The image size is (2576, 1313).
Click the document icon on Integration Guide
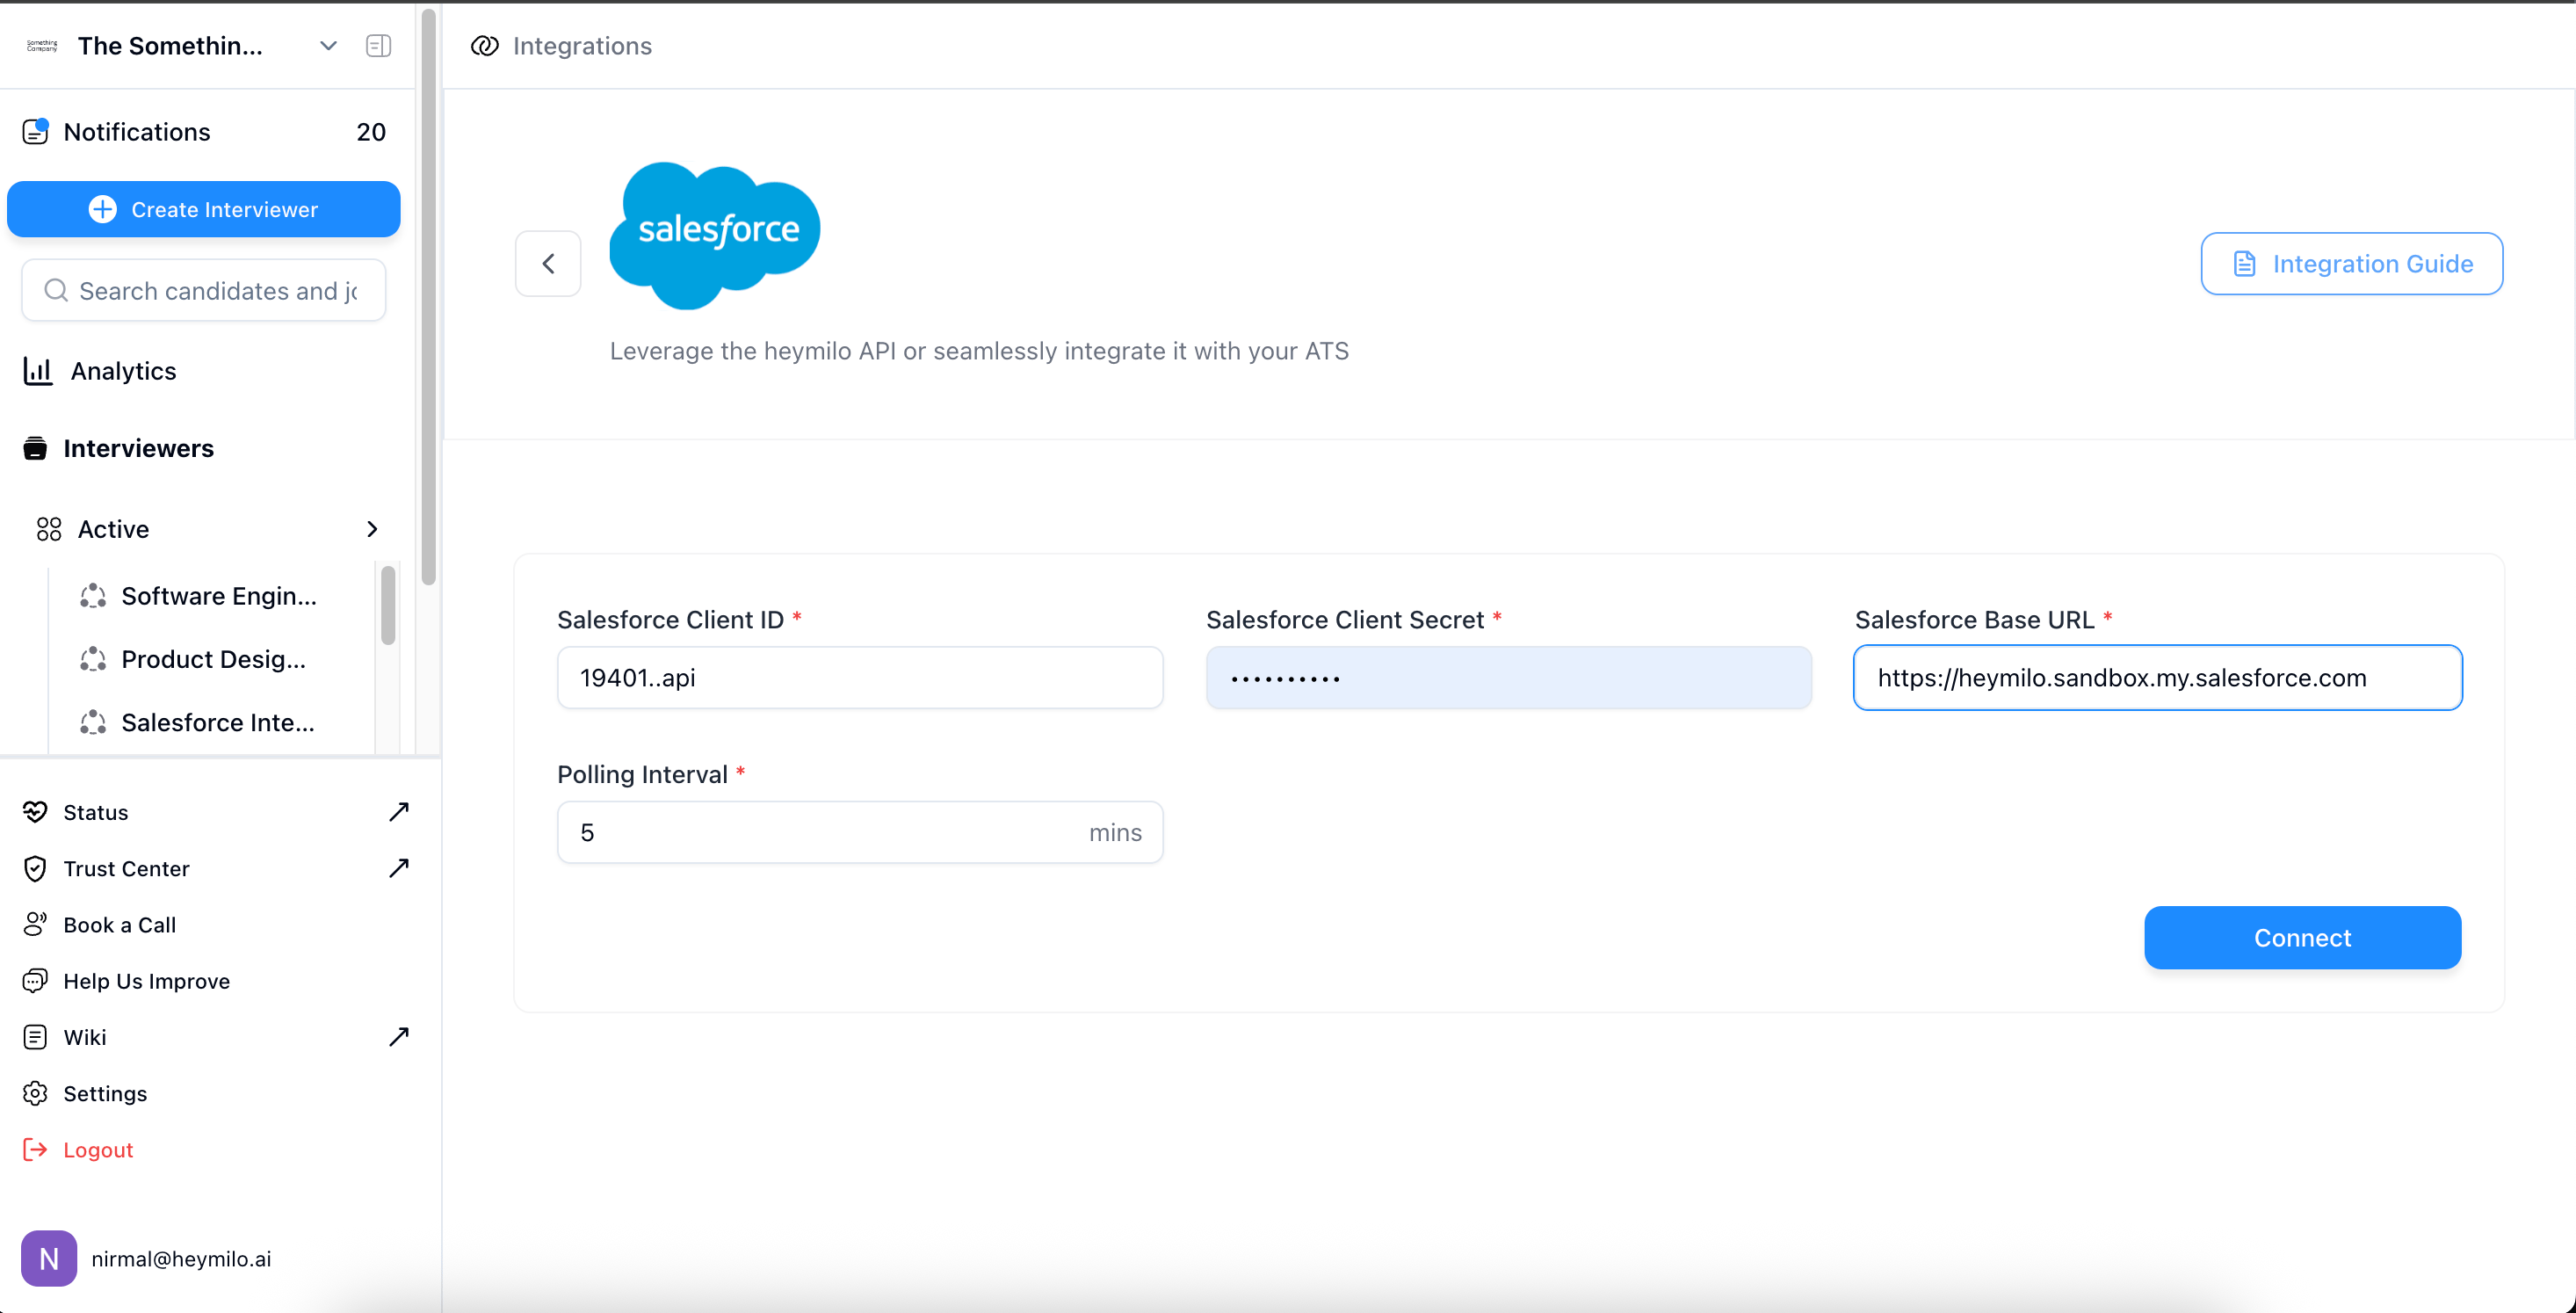[2244, 263]
